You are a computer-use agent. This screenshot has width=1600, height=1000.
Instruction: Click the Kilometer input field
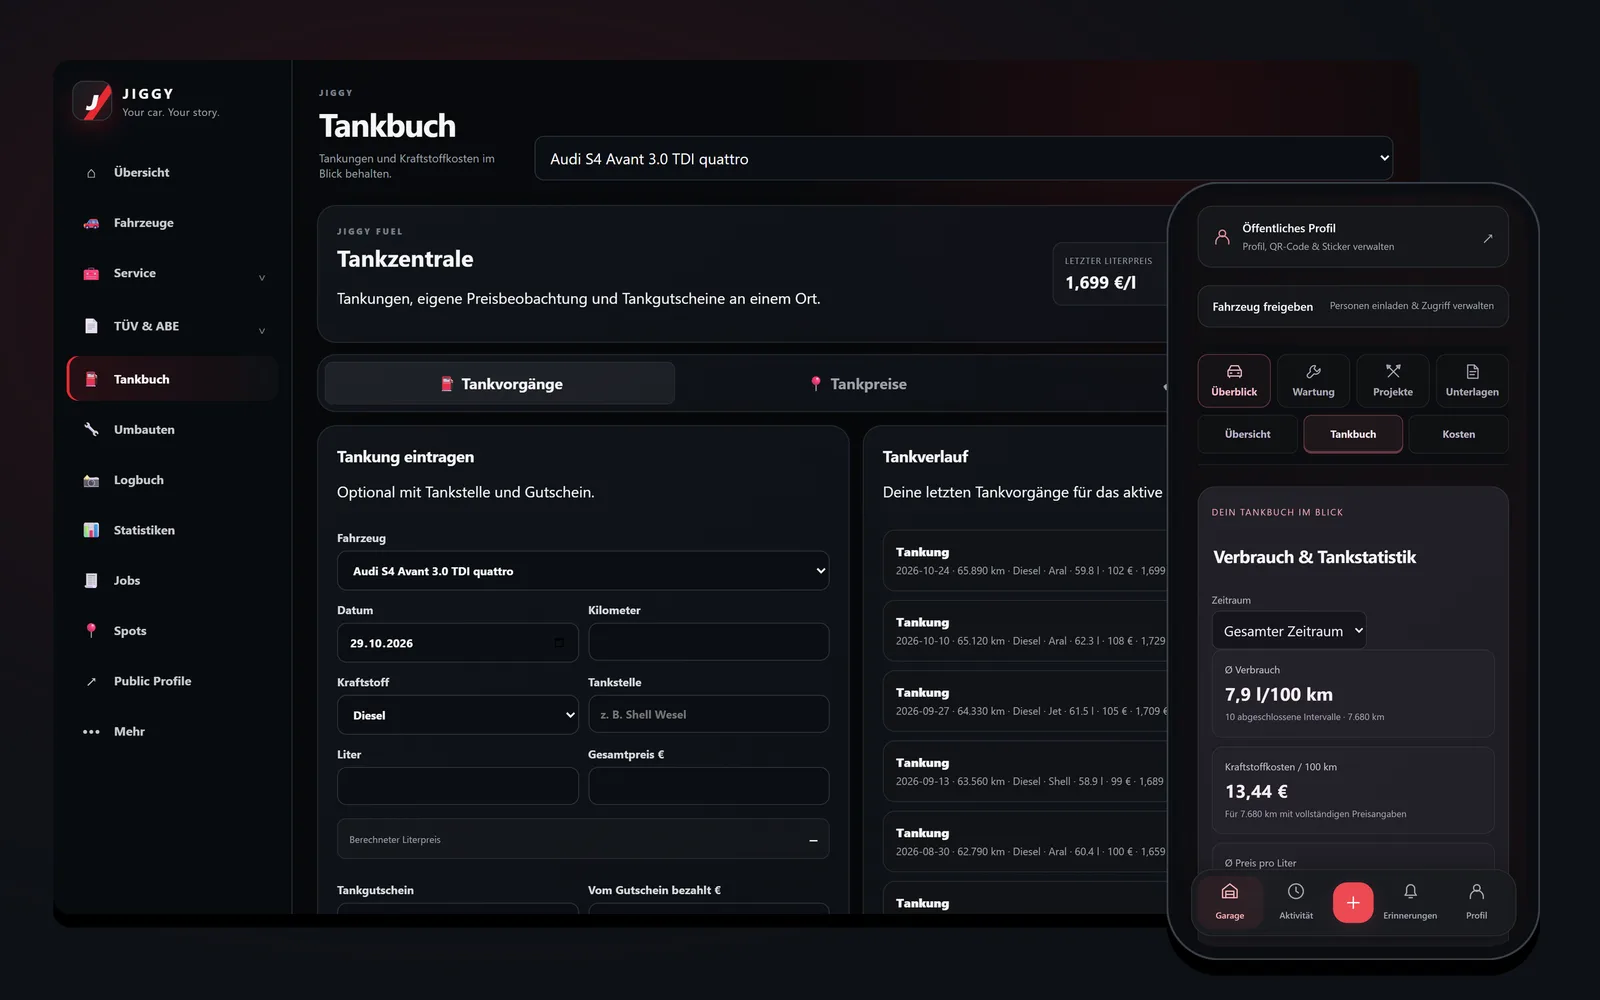pyautogui.click(x=708, y=642)
